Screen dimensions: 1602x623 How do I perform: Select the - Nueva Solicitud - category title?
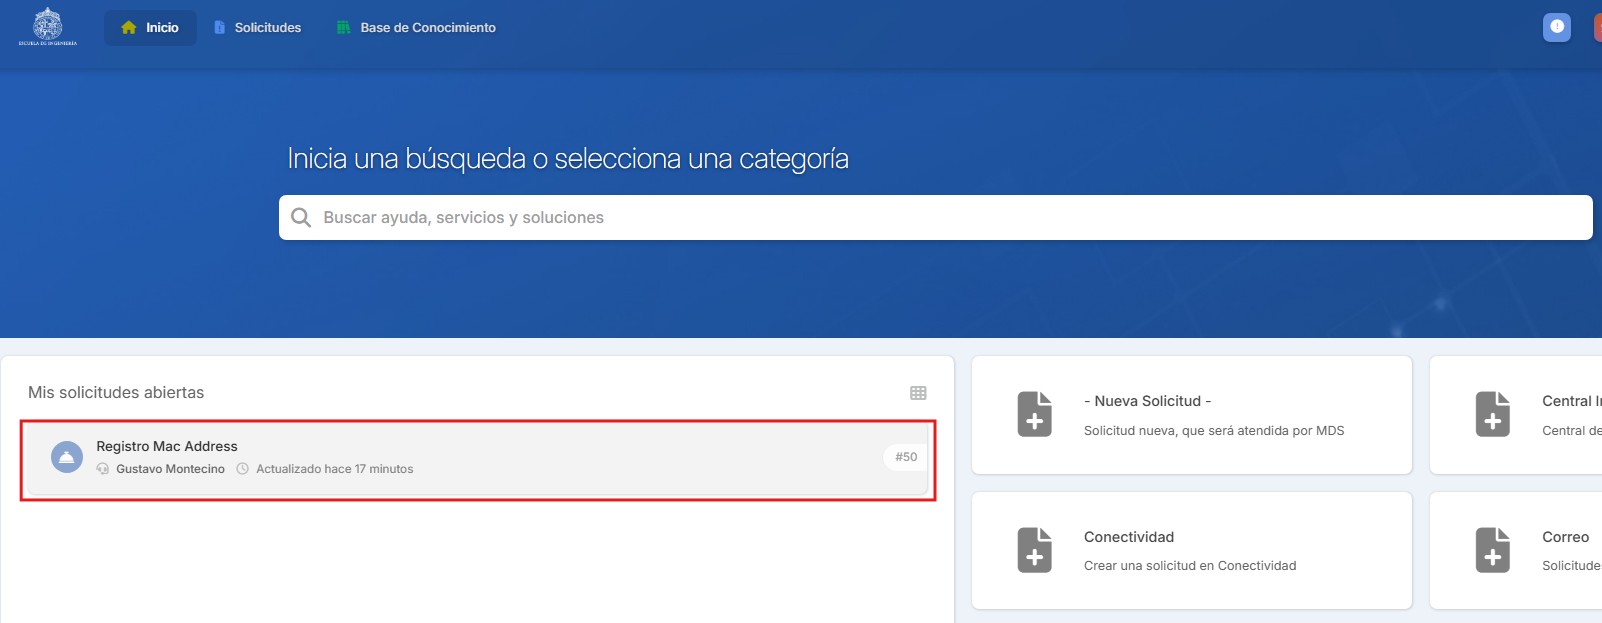1147,401
